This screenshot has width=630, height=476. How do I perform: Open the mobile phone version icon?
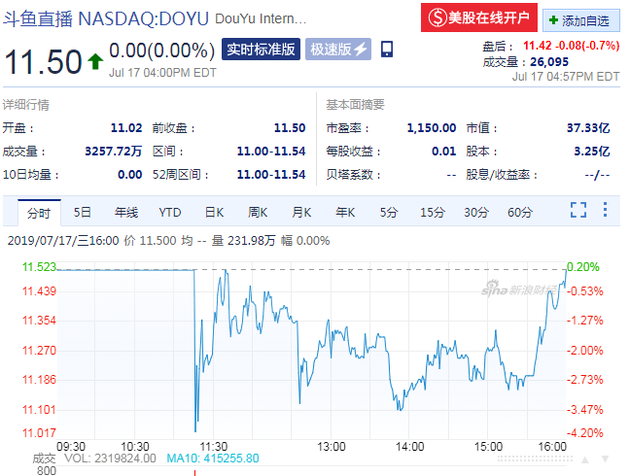click(387, 49)
